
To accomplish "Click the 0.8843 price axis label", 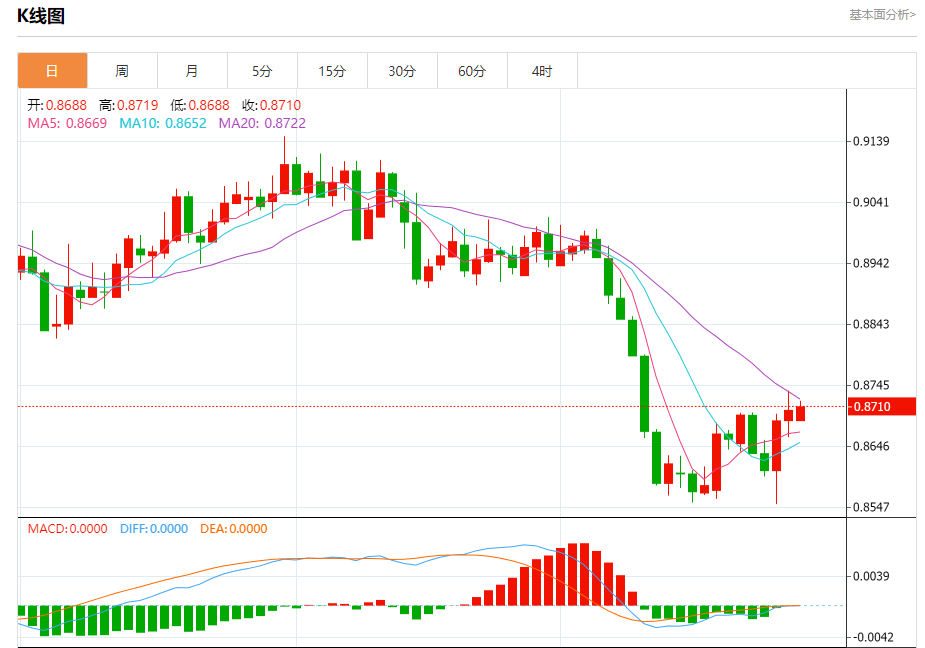I will point(871,324).
